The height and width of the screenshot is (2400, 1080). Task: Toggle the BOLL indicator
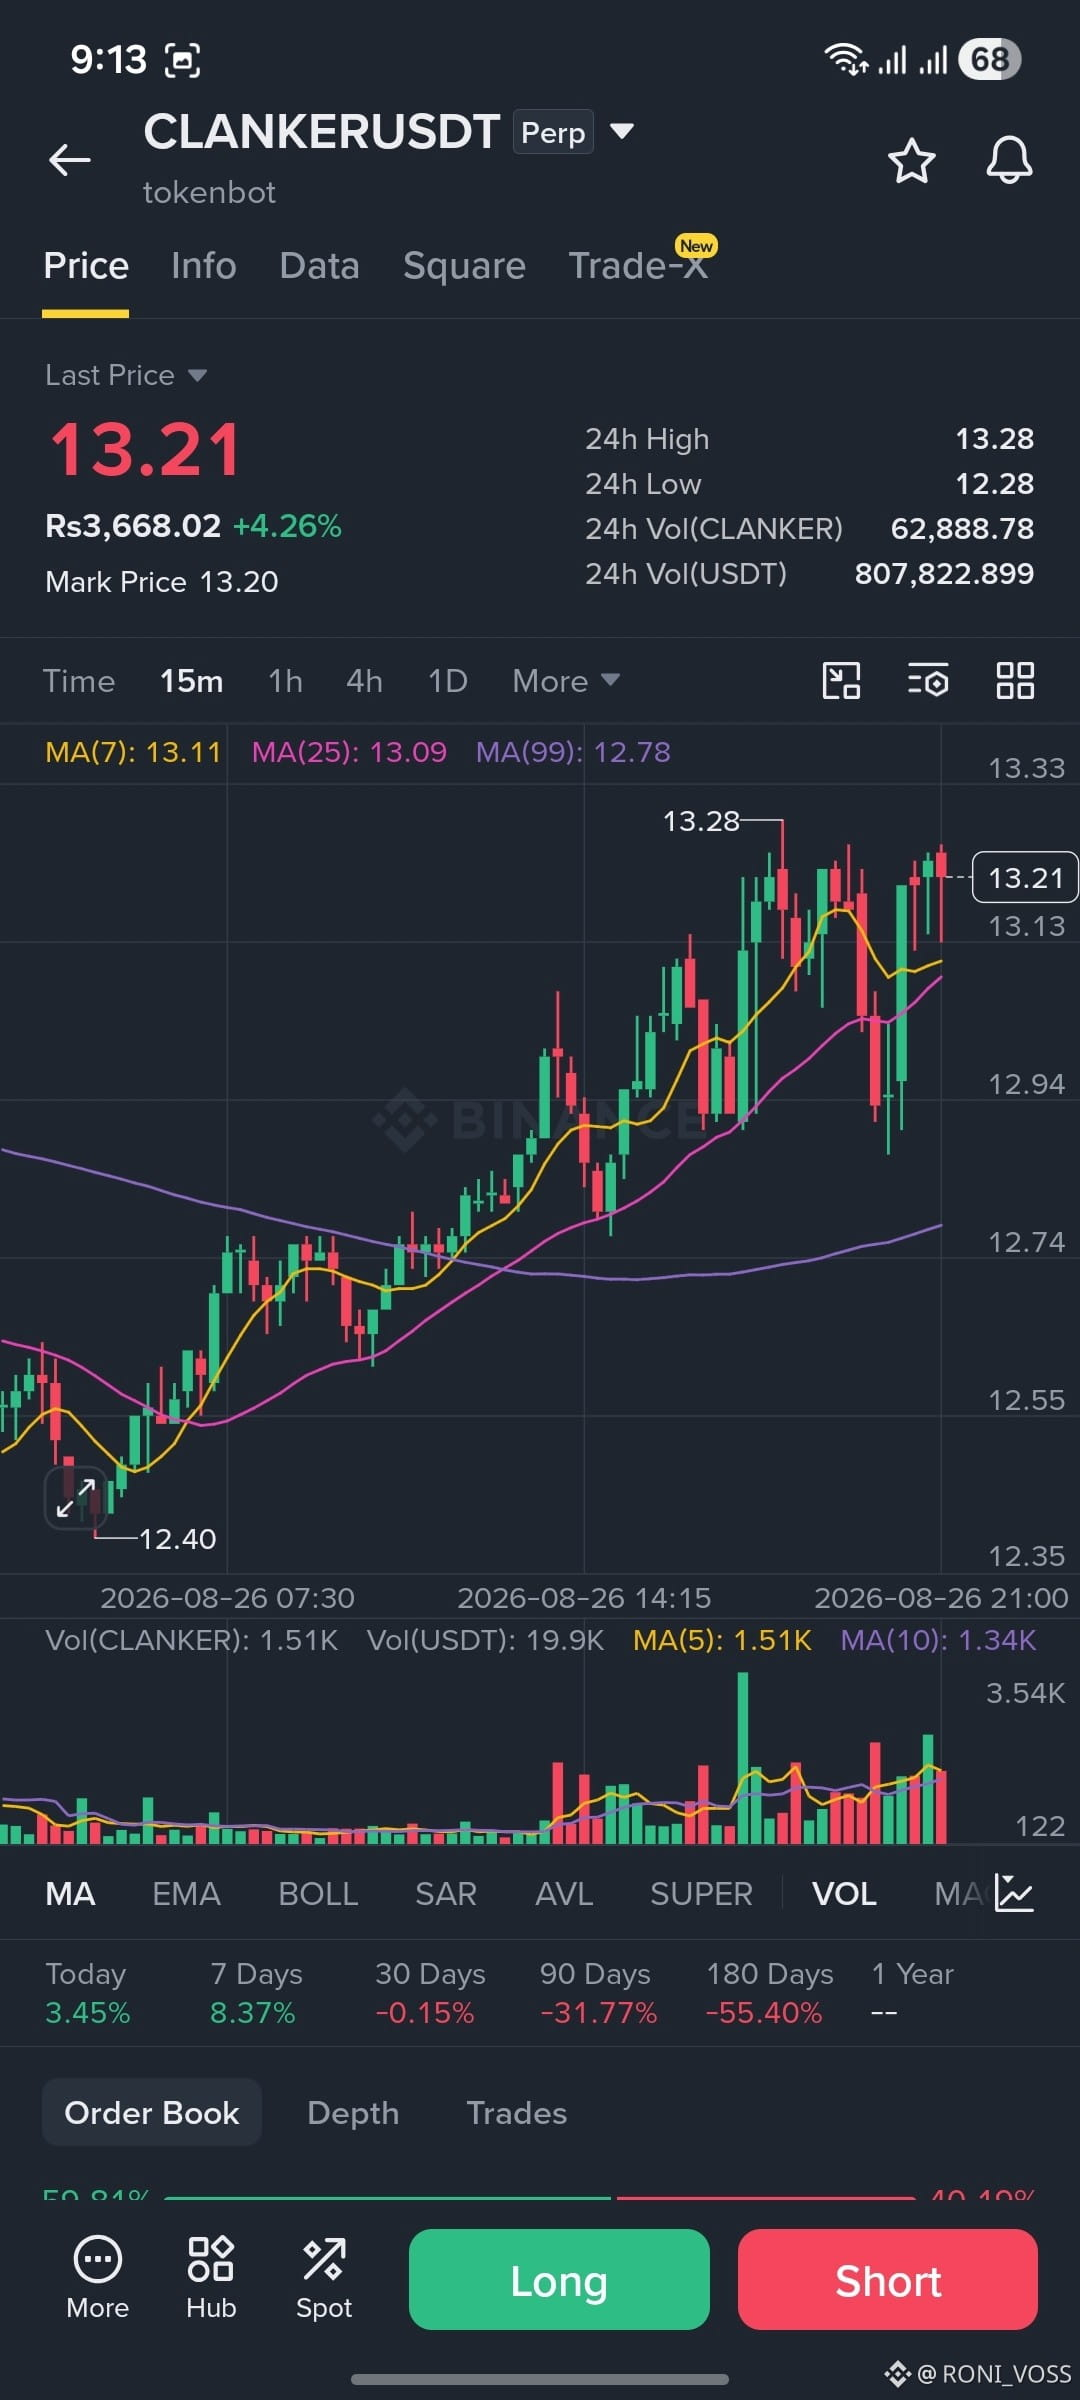pos(318,1894)
